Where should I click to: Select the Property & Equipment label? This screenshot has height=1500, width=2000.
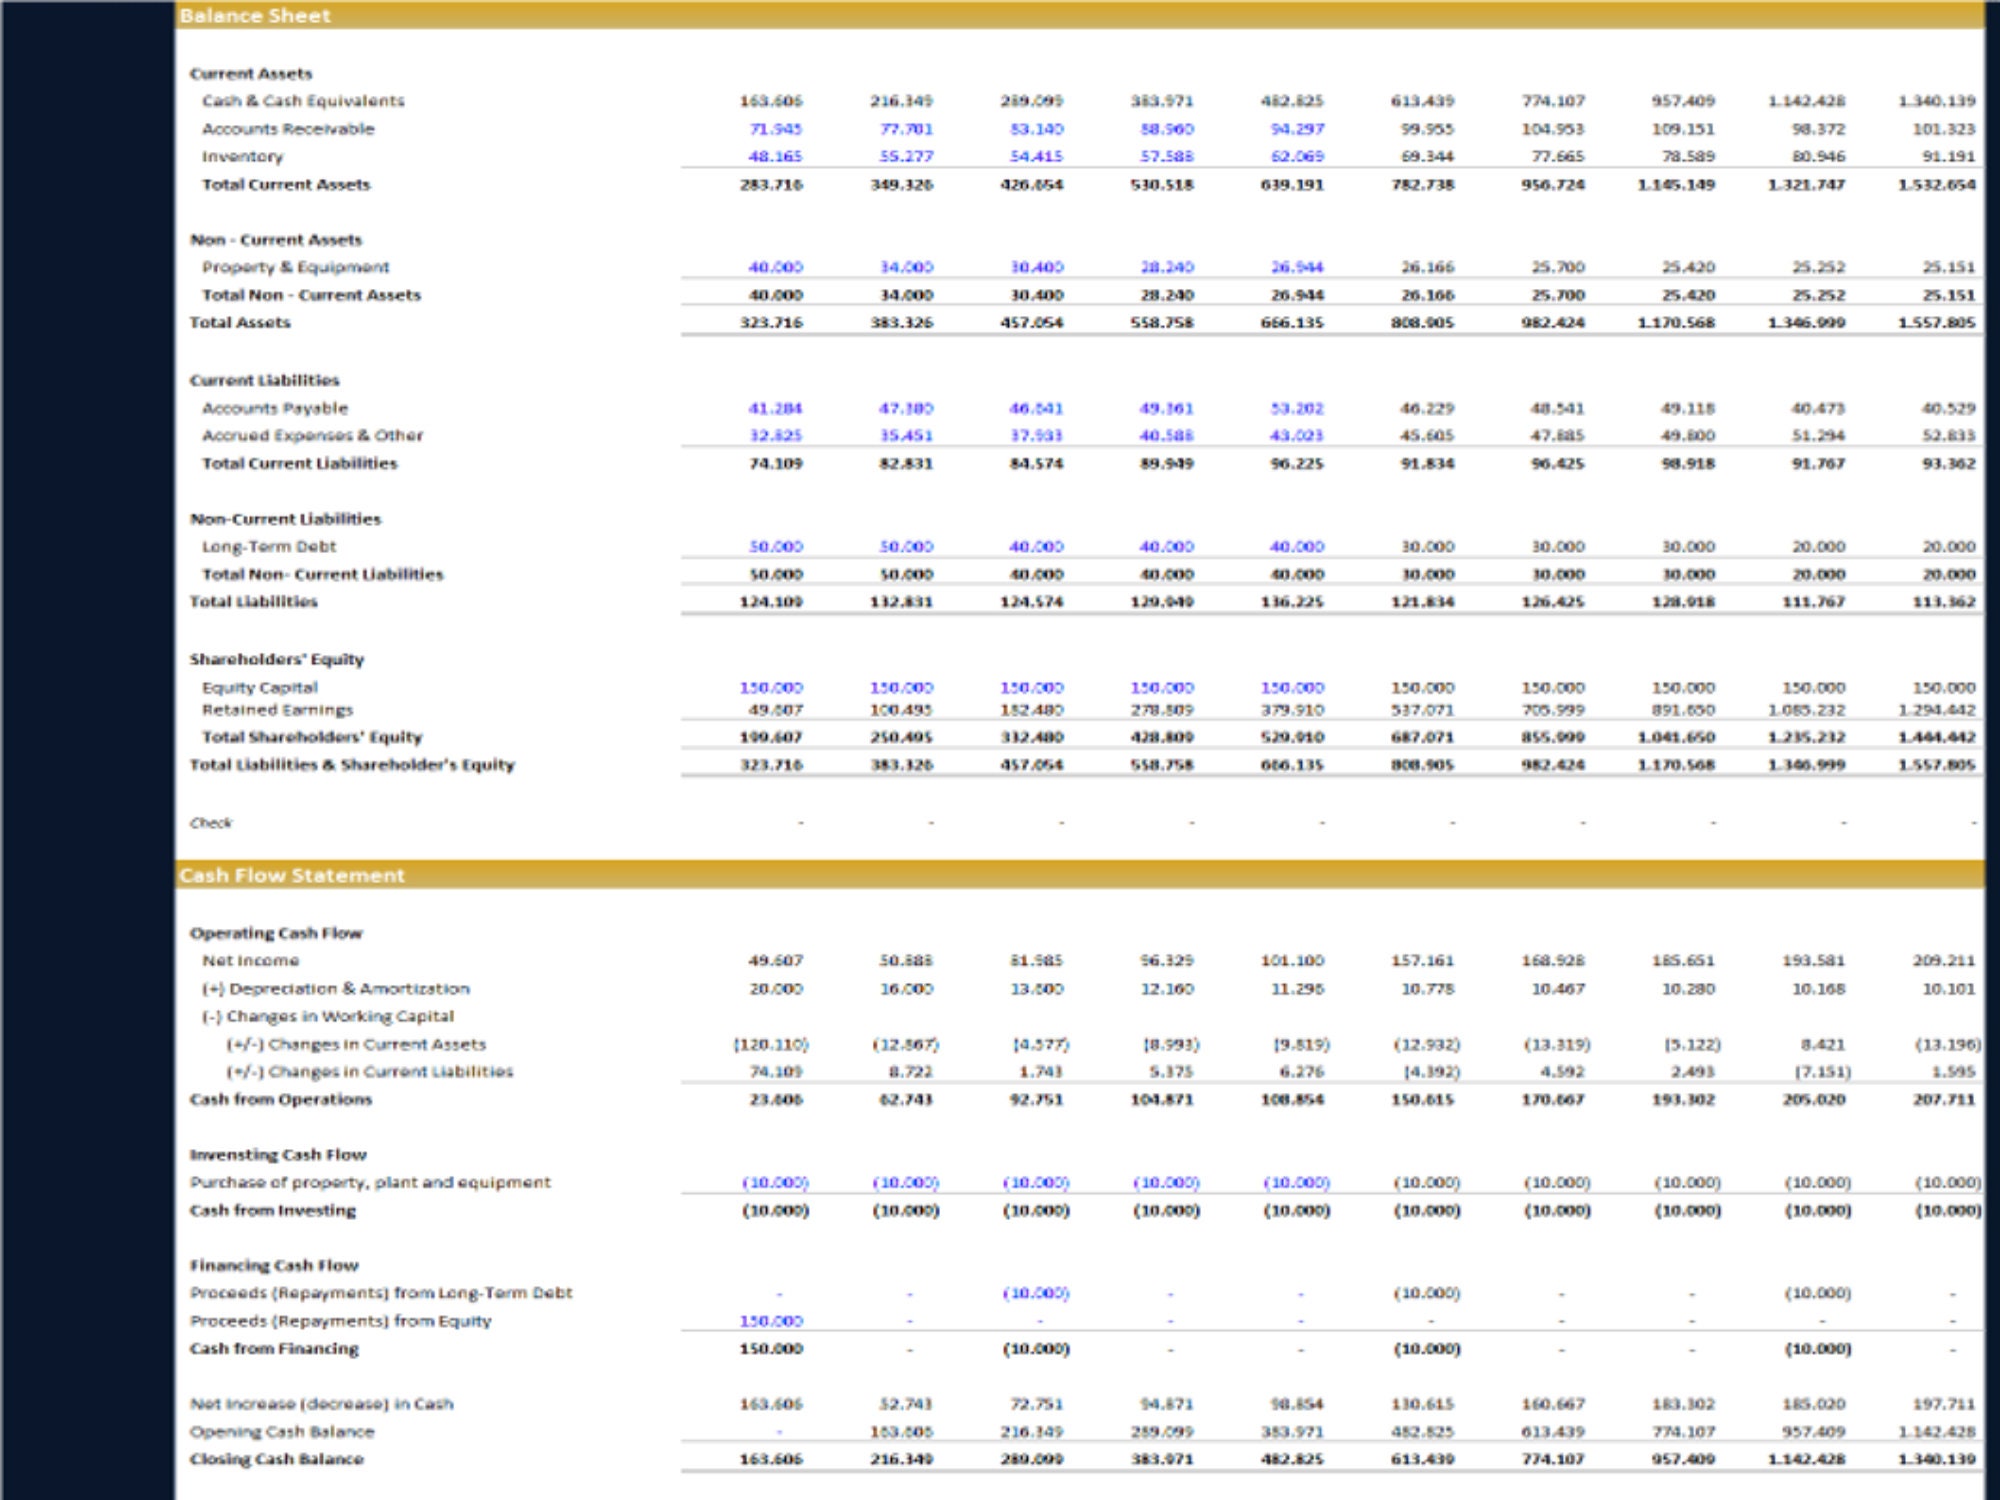(296, 268)
